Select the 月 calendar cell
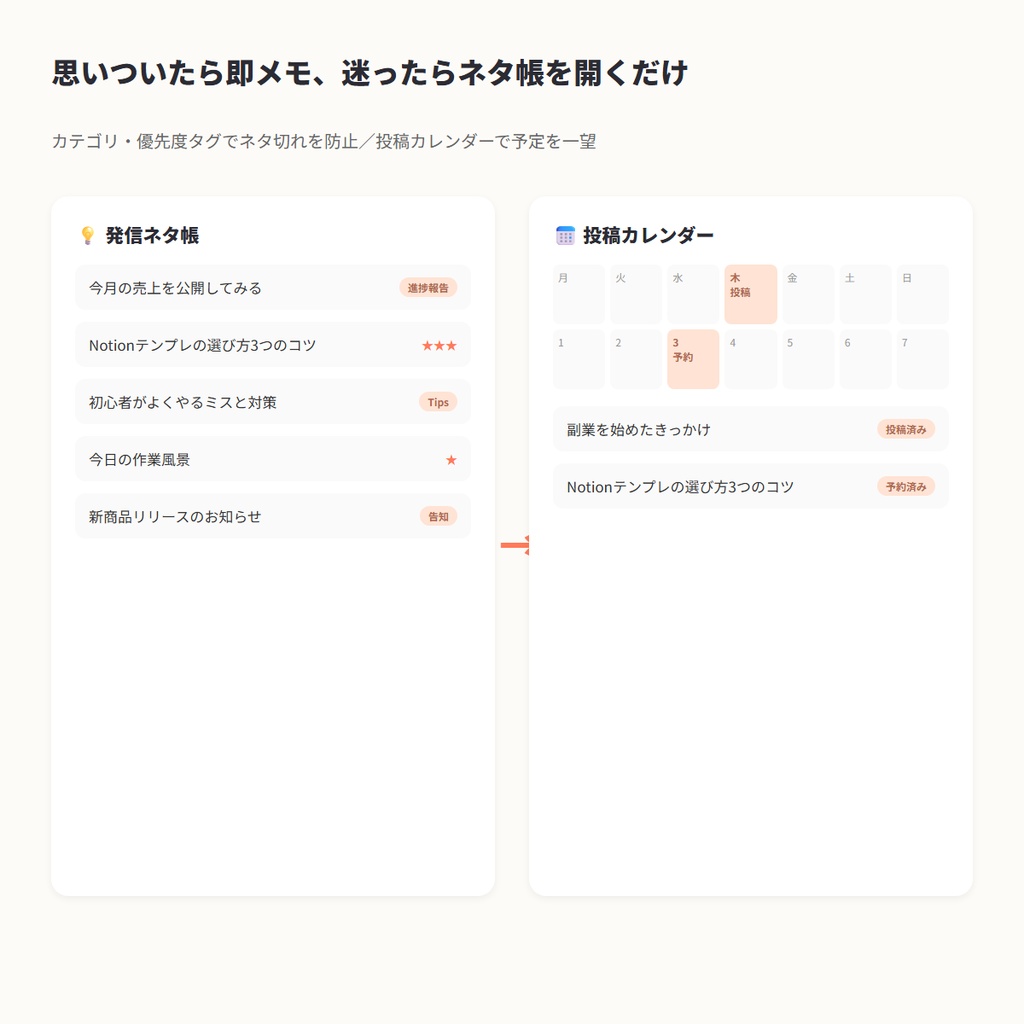The image size is (1024, 1024). click(579, 294)
